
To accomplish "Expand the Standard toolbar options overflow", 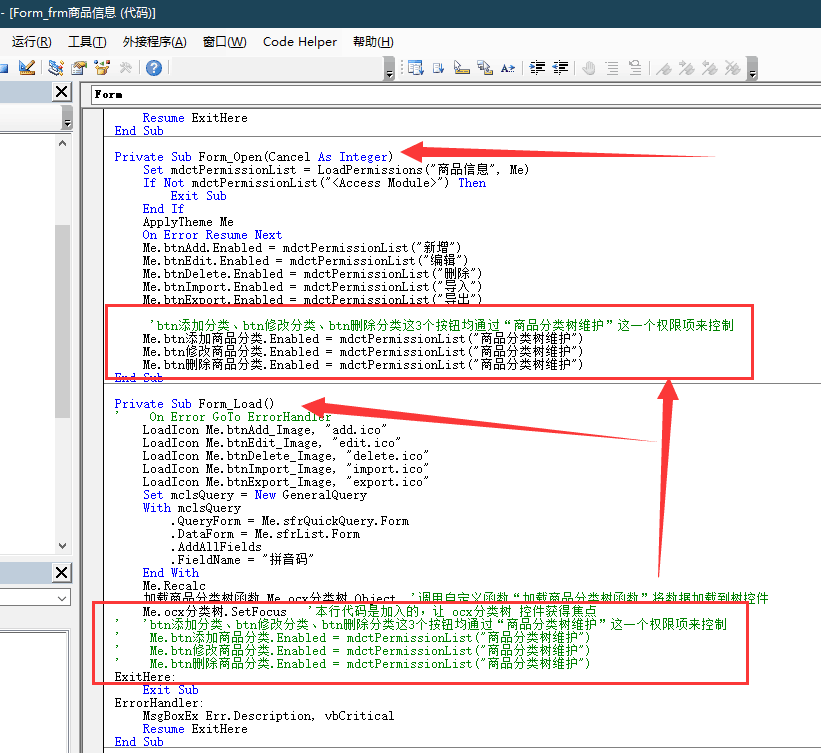I will click(x=389, y=68).
